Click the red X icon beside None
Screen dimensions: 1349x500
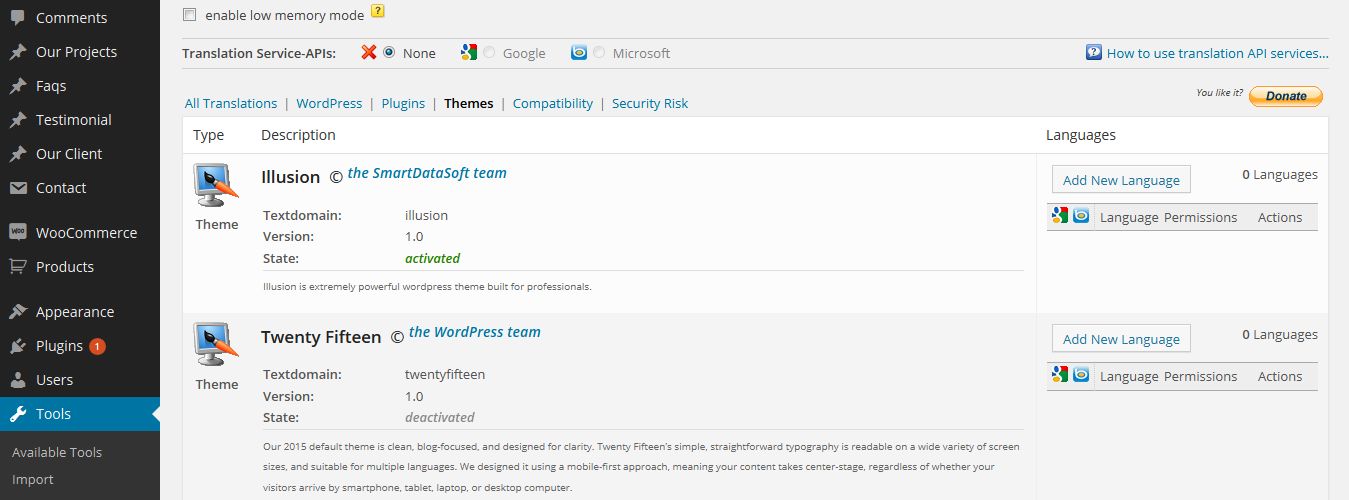[368, 53]
